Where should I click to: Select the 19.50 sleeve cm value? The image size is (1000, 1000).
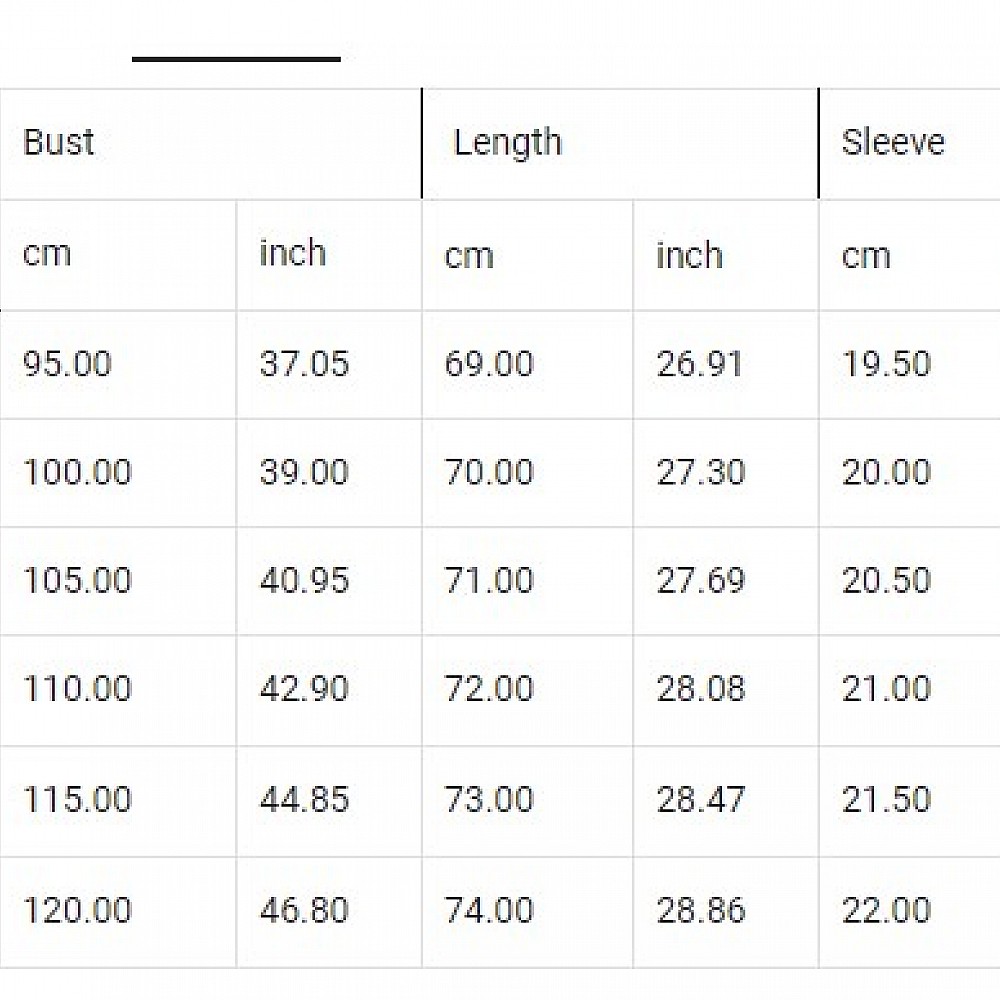coord(886,364)
